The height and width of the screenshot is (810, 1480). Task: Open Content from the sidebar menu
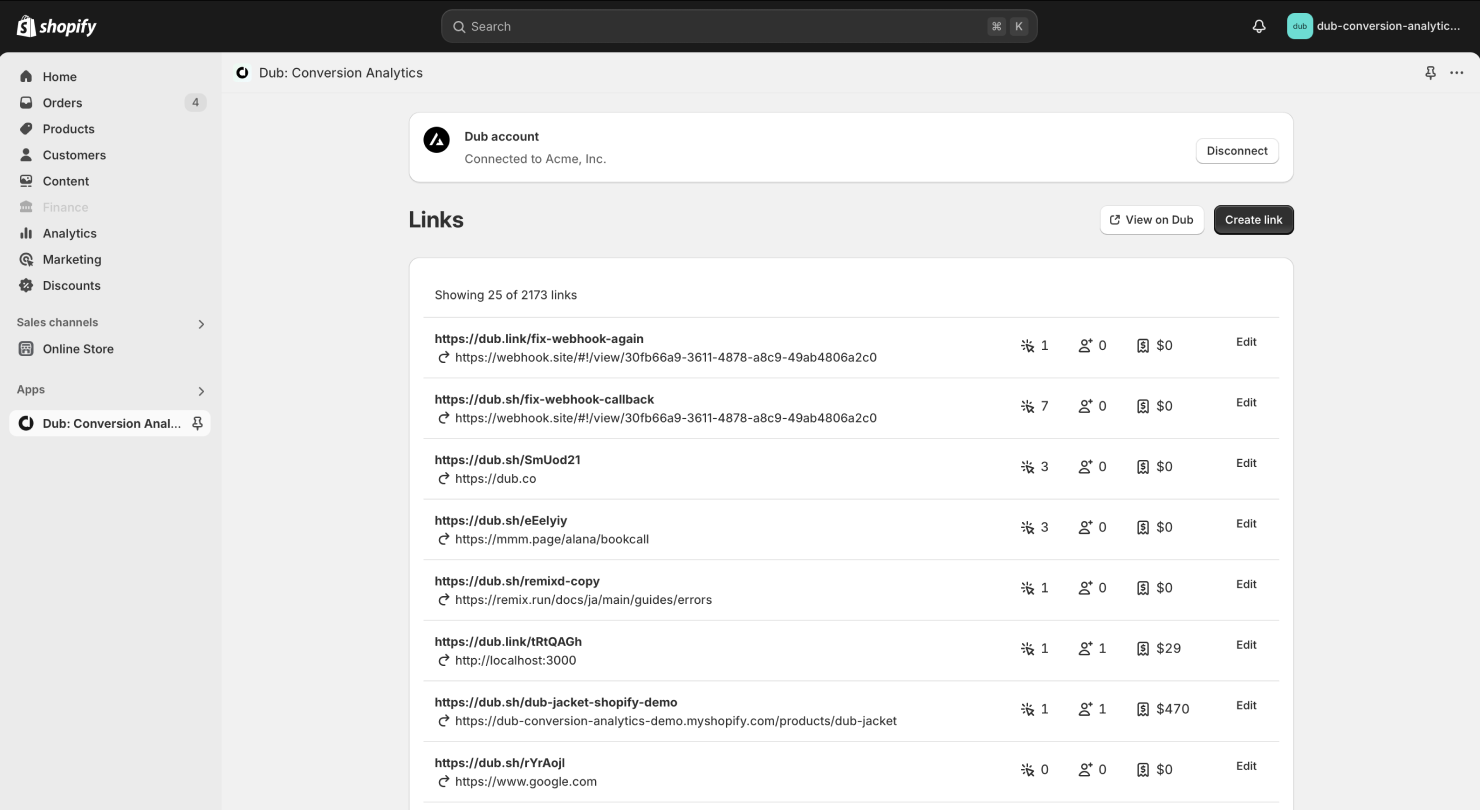click(27, 181)
